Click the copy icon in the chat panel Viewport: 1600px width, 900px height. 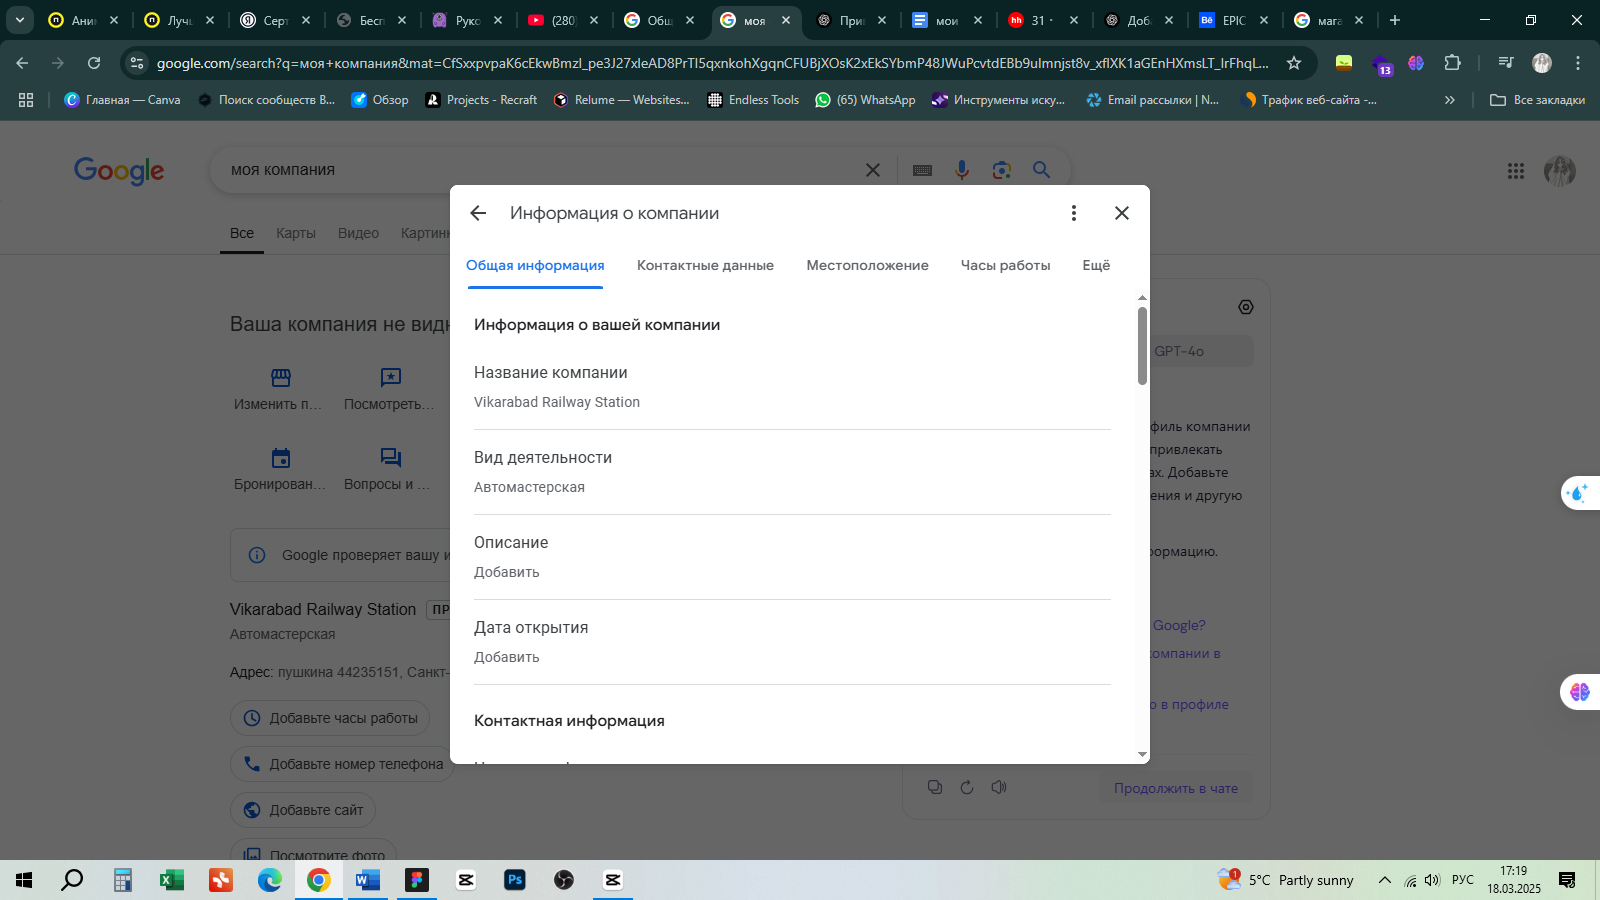coord(935,787)
